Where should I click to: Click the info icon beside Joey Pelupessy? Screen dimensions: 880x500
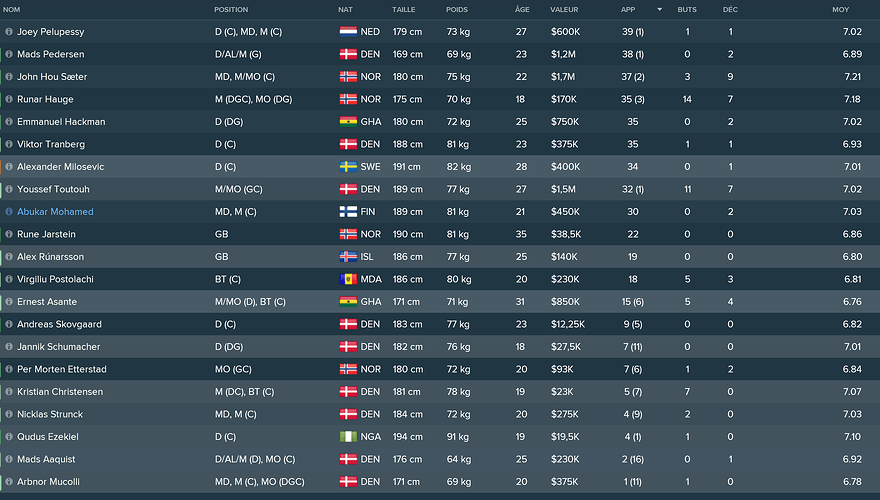click(9, 32)
